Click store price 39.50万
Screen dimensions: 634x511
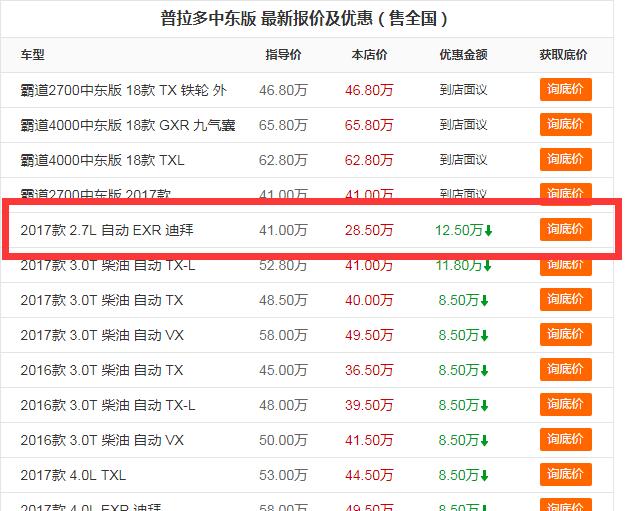click(x=369, y=405)
